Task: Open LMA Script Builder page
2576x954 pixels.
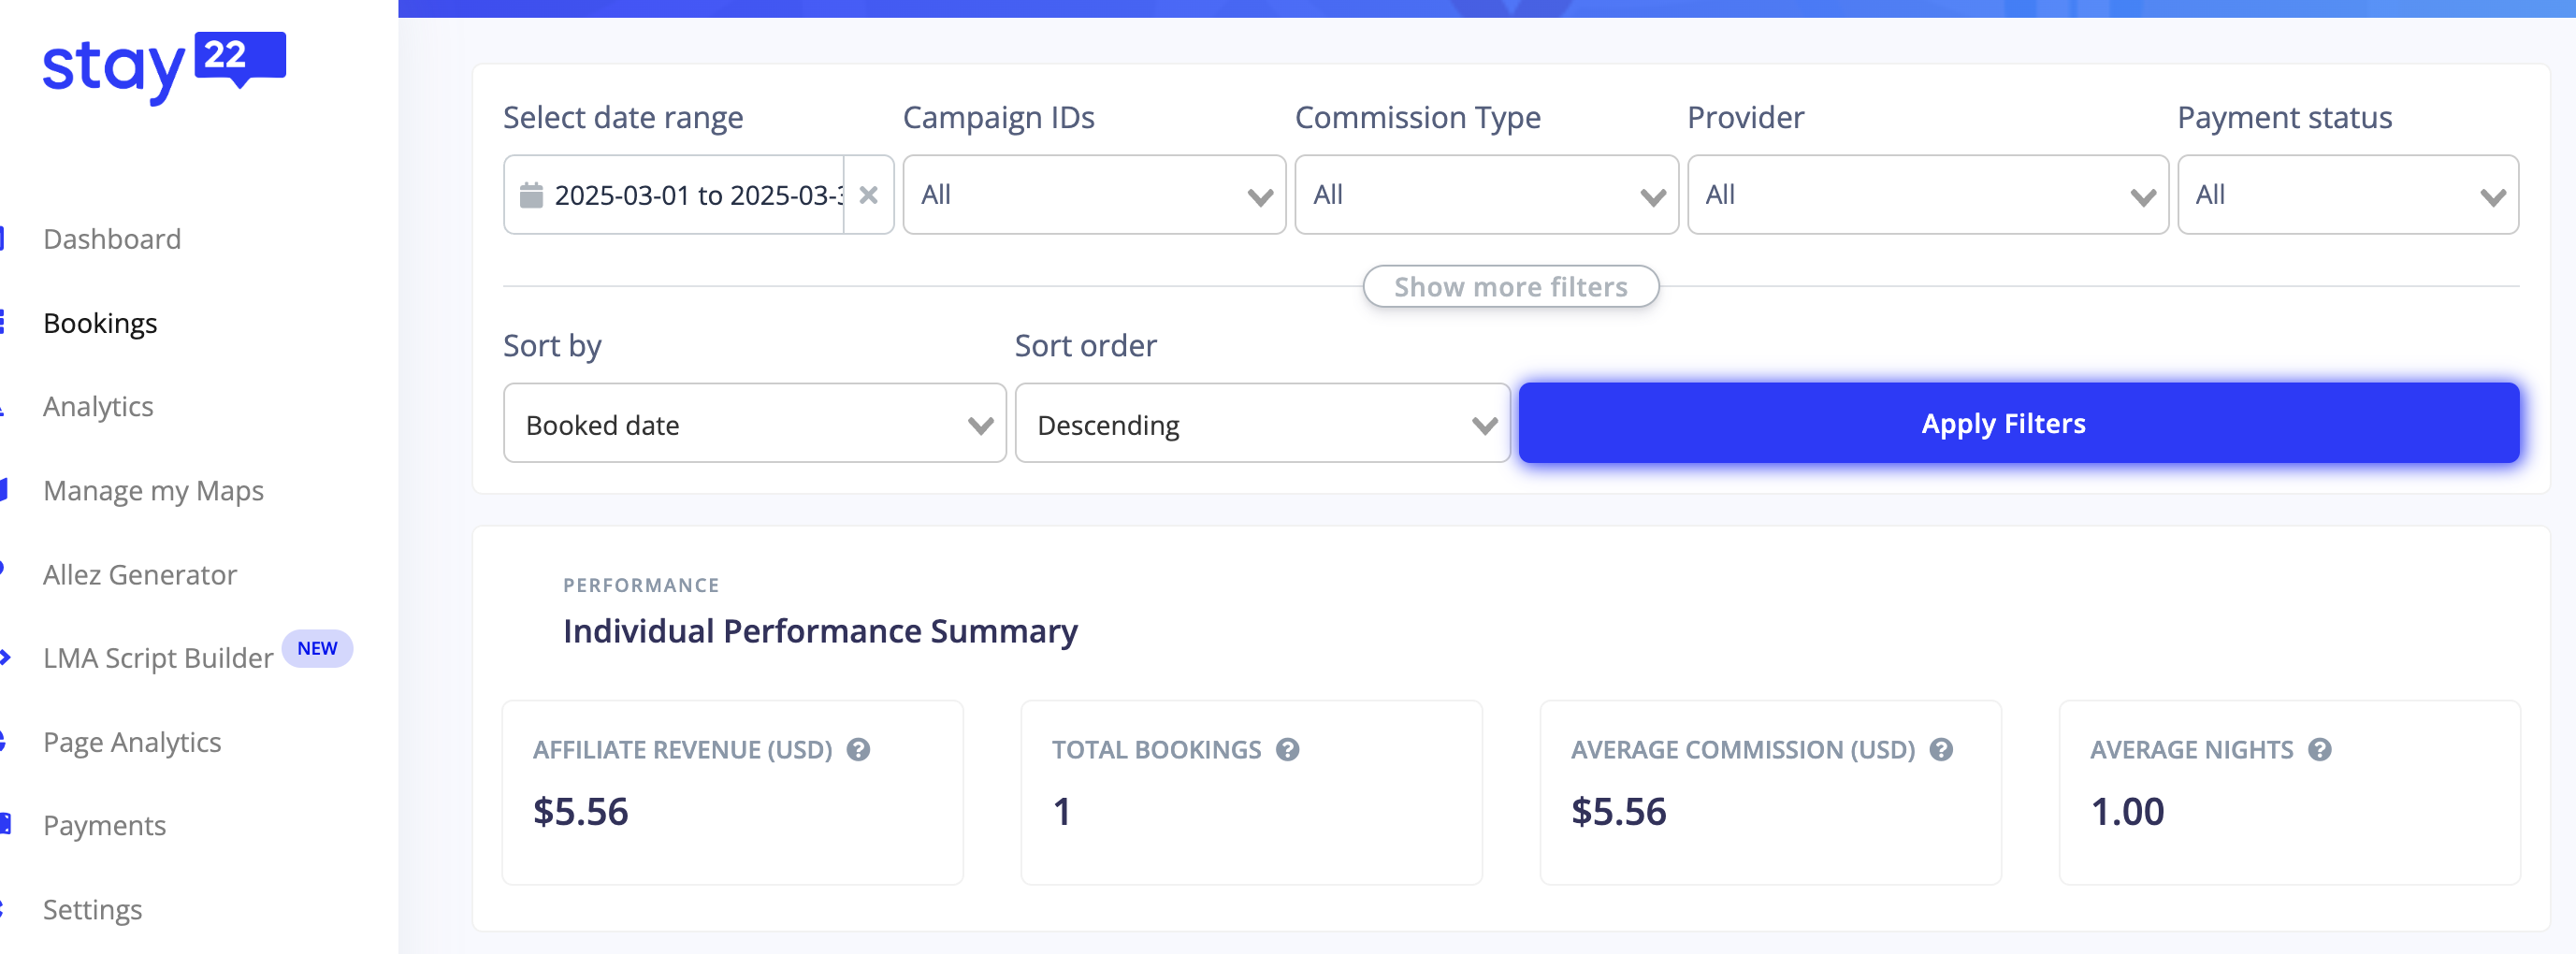Action: (158, 658)
